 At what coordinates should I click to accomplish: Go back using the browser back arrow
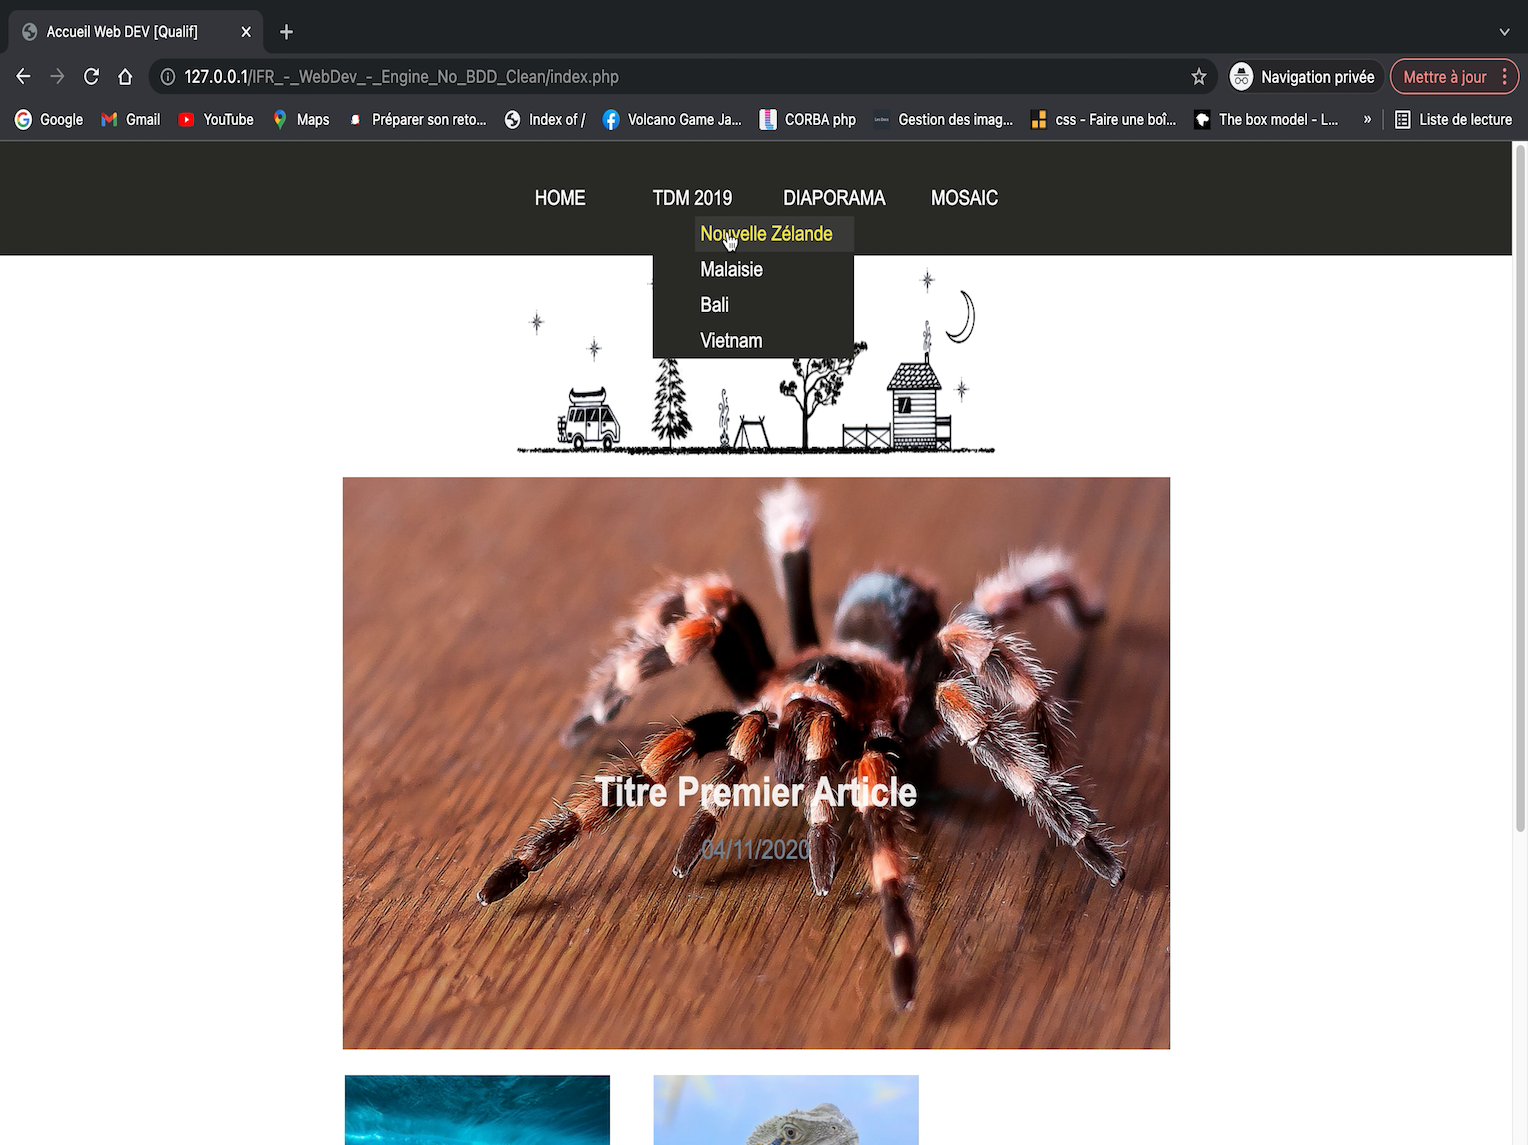pyautogui.click(x=24, y=77)
